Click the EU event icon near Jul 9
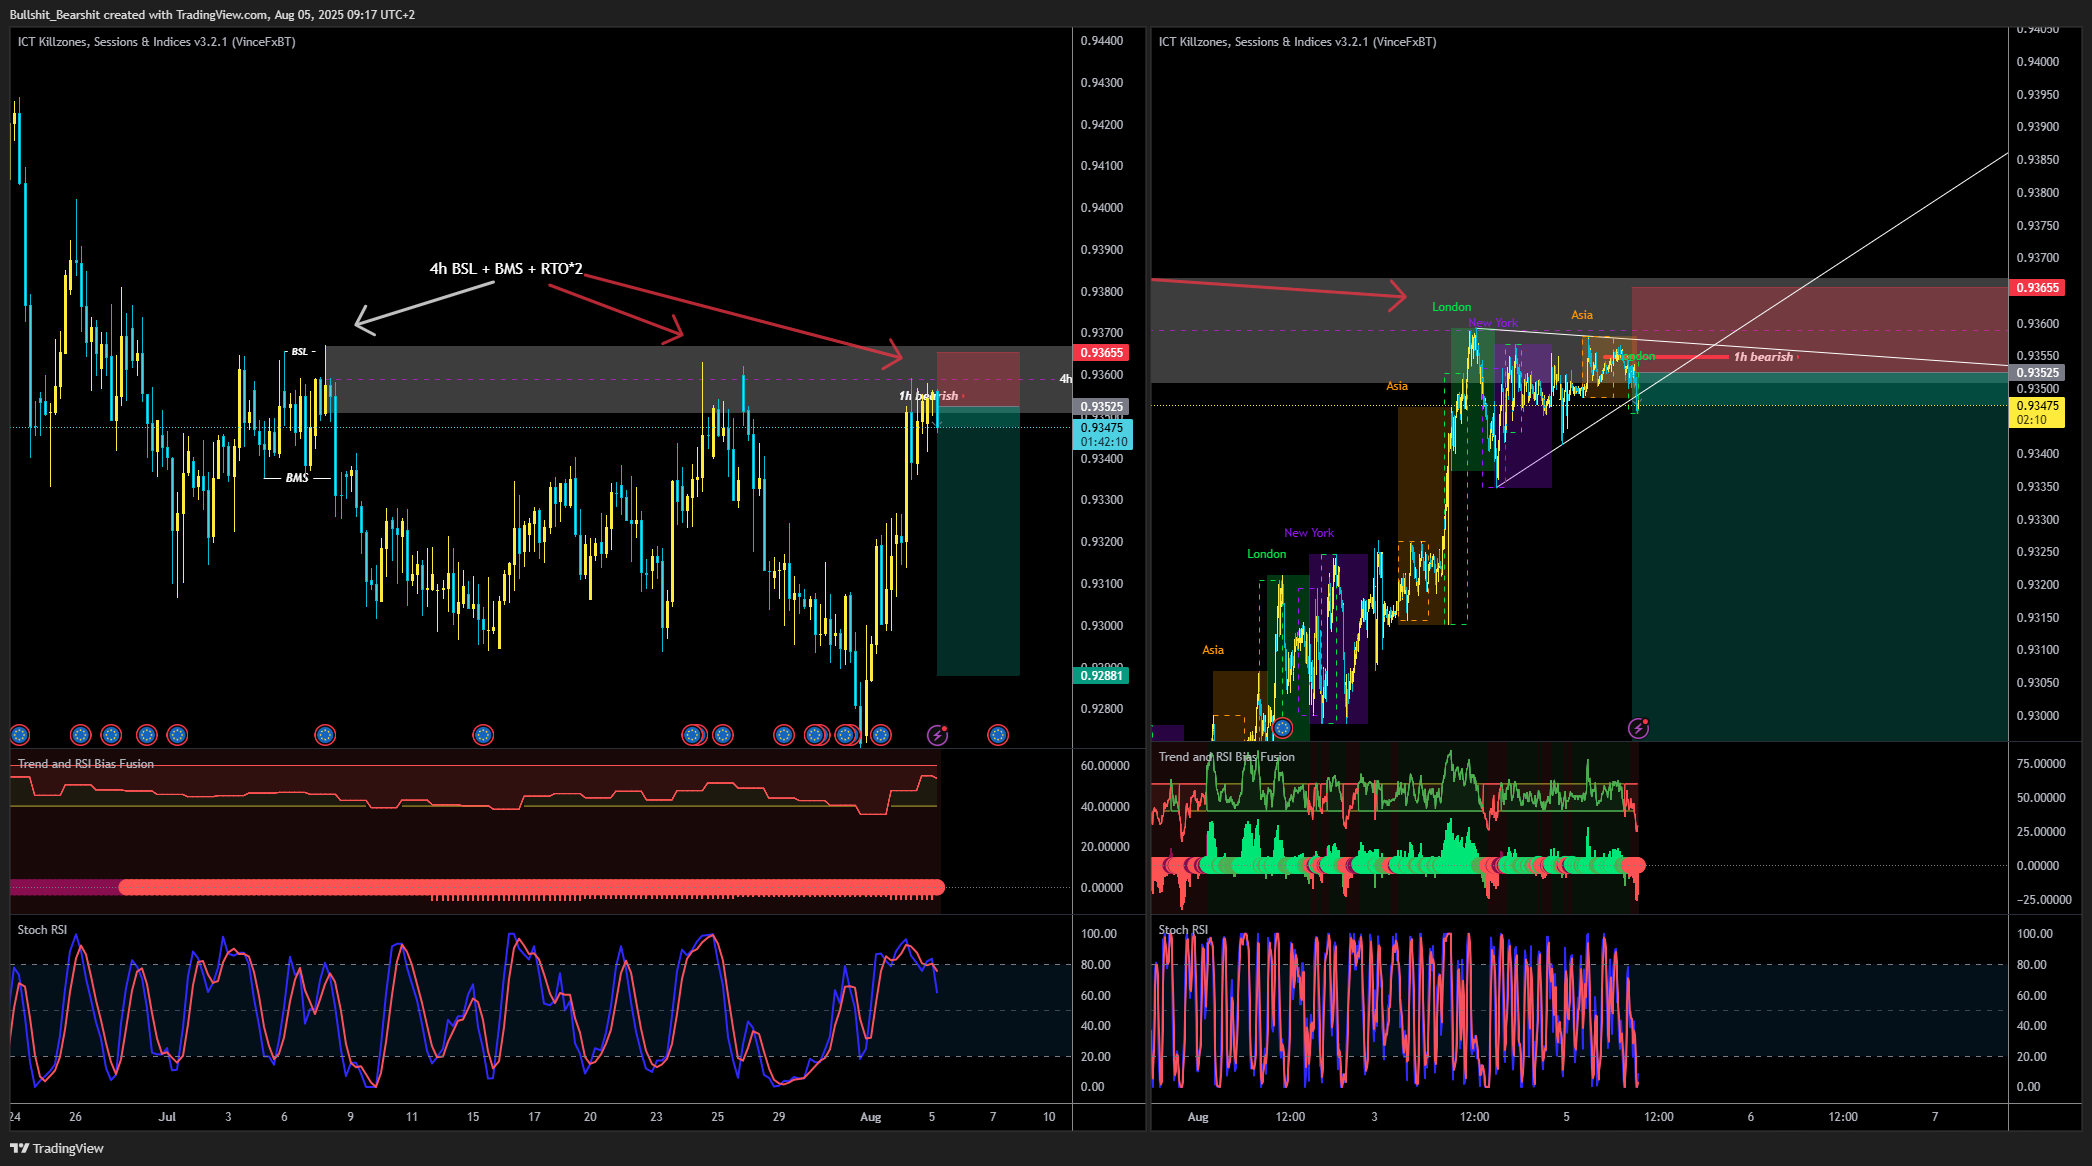The width and height of the screenshot is (2092, 1166). click(x=324, y=735)
